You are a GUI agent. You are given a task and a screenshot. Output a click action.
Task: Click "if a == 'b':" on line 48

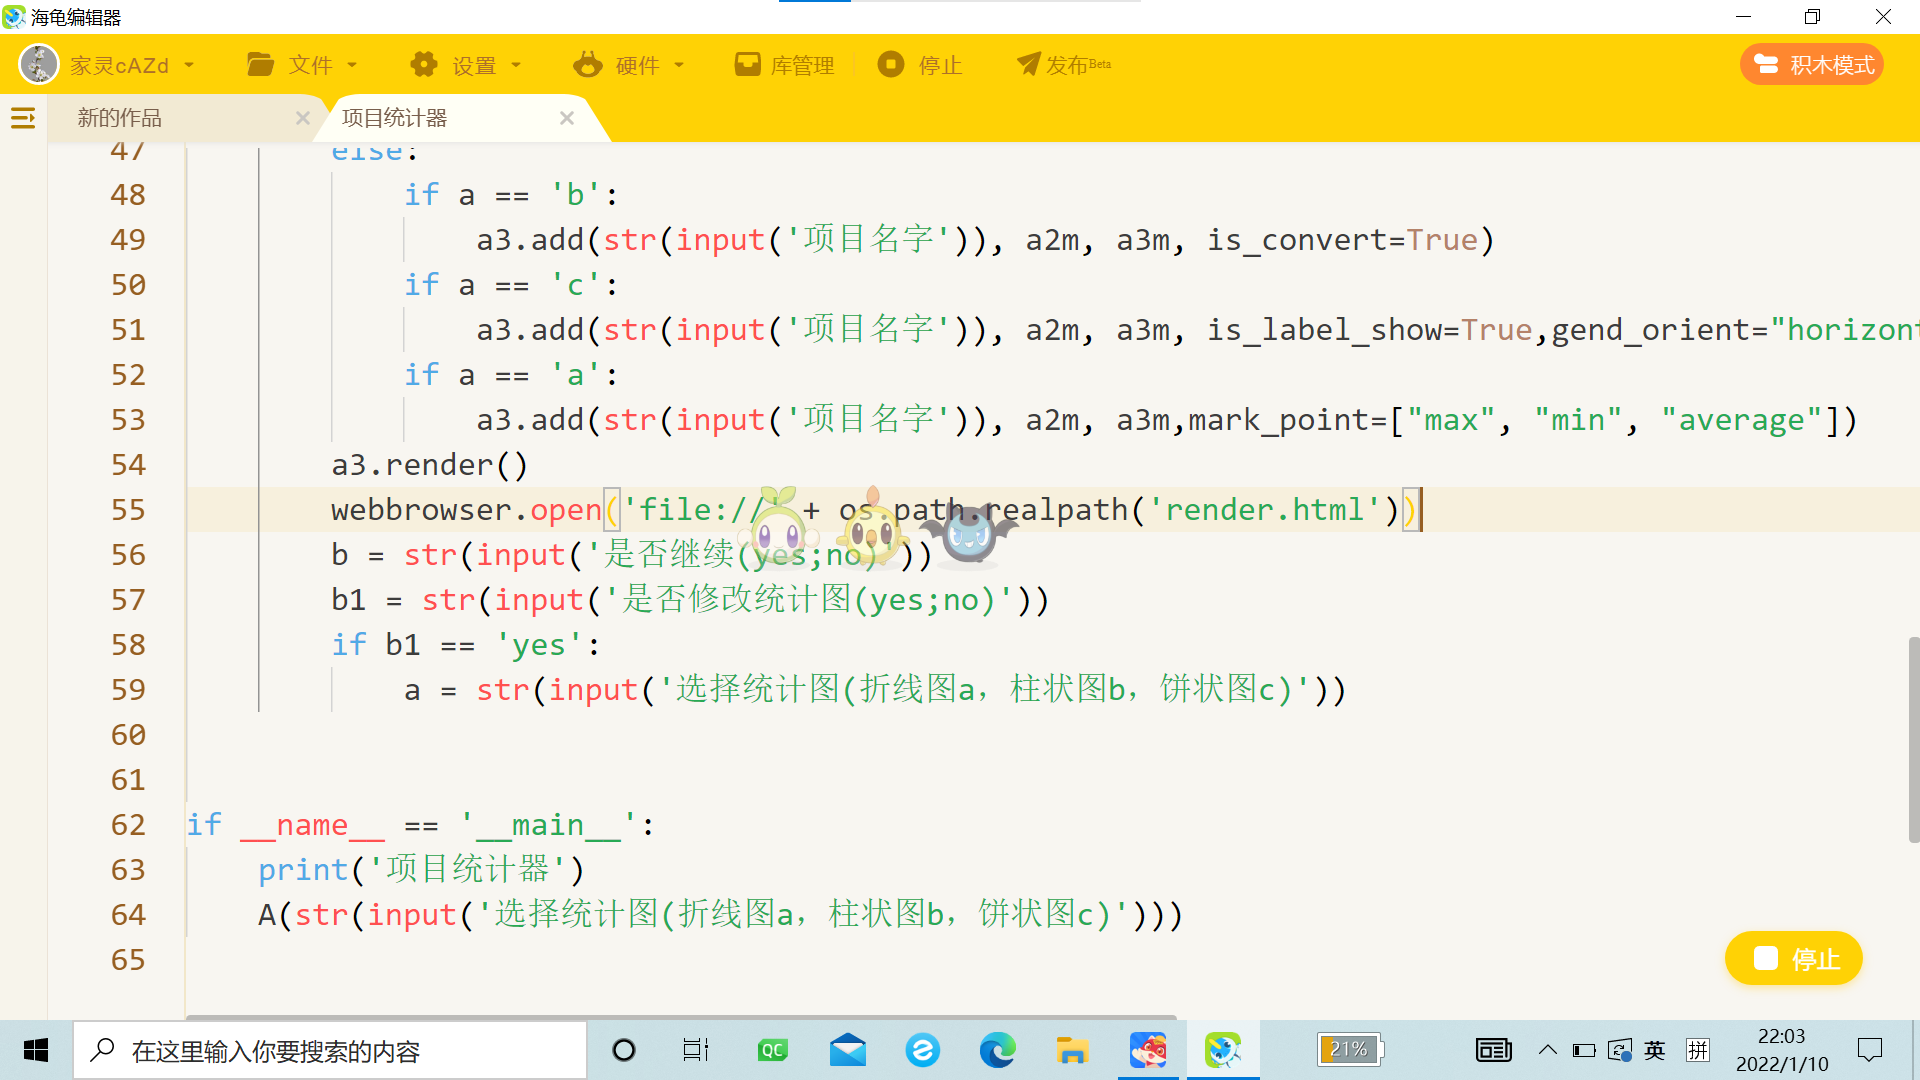click(511, 195)
